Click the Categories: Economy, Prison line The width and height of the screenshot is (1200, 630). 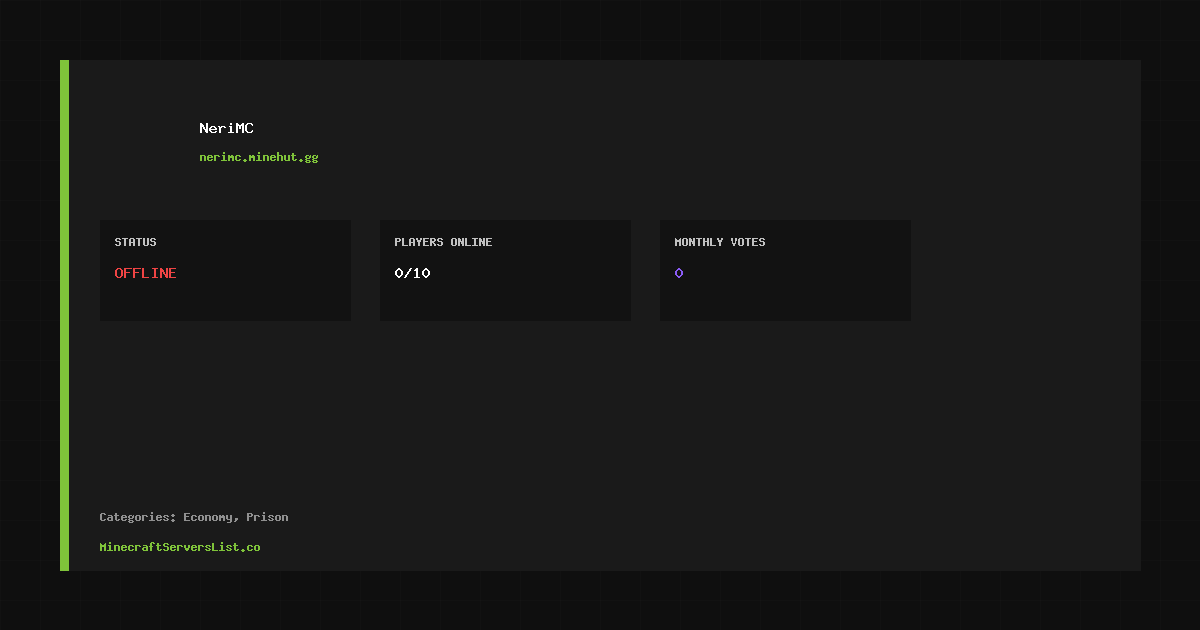(194, 517)
